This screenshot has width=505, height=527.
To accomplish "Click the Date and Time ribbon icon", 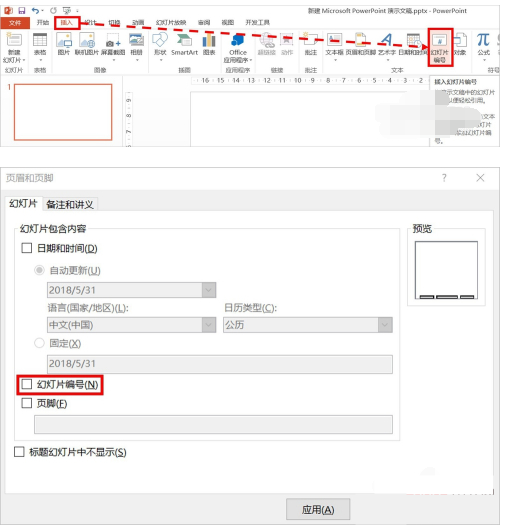I will (413, 40).
